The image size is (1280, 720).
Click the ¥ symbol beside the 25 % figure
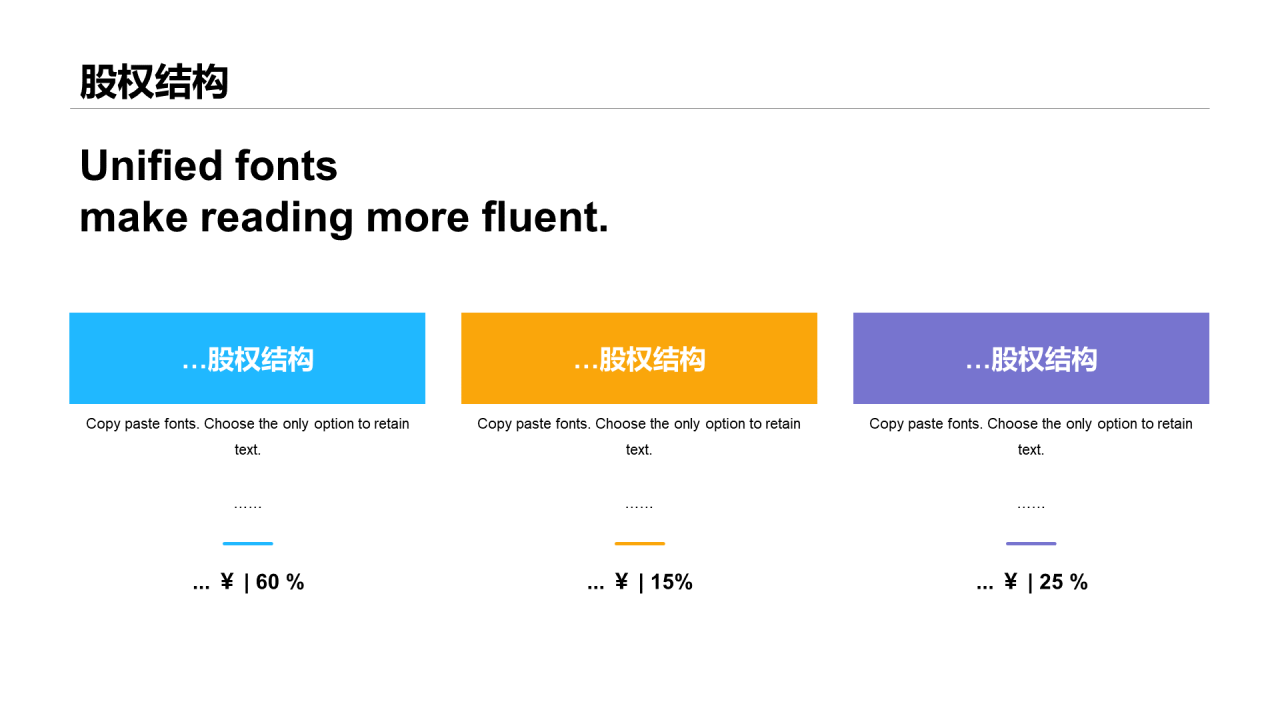click(x=1010, y=582)
